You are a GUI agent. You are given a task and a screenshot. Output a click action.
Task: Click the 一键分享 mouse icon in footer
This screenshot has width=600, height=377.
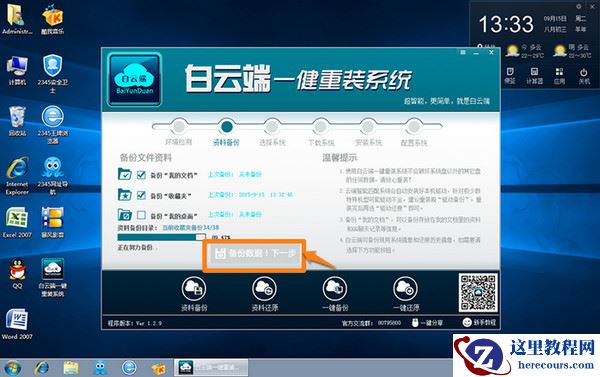[415, 323]
